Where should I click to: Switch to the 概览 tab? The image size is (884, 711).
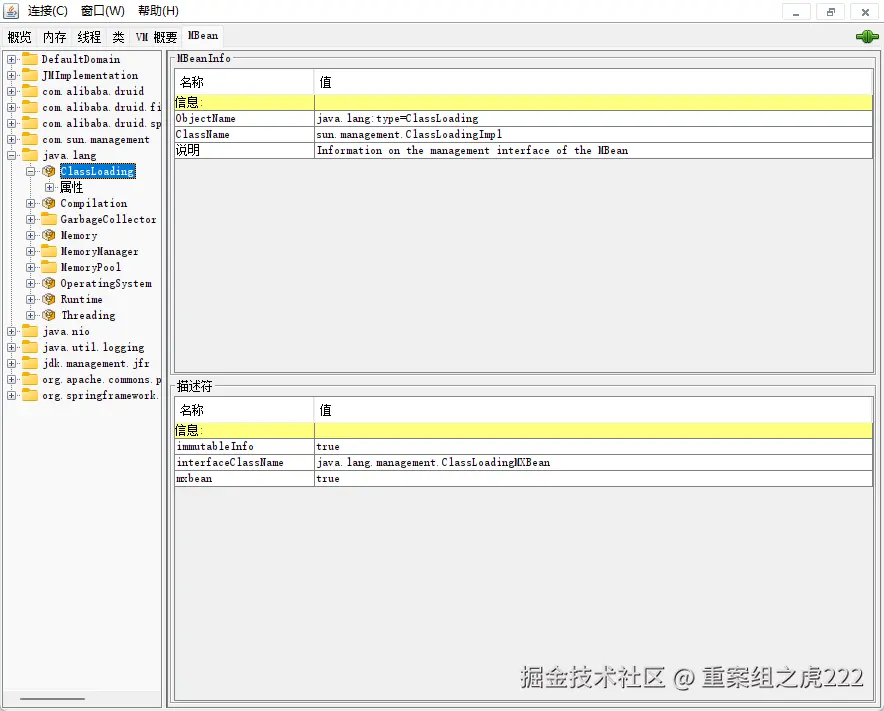click(19, 37)
